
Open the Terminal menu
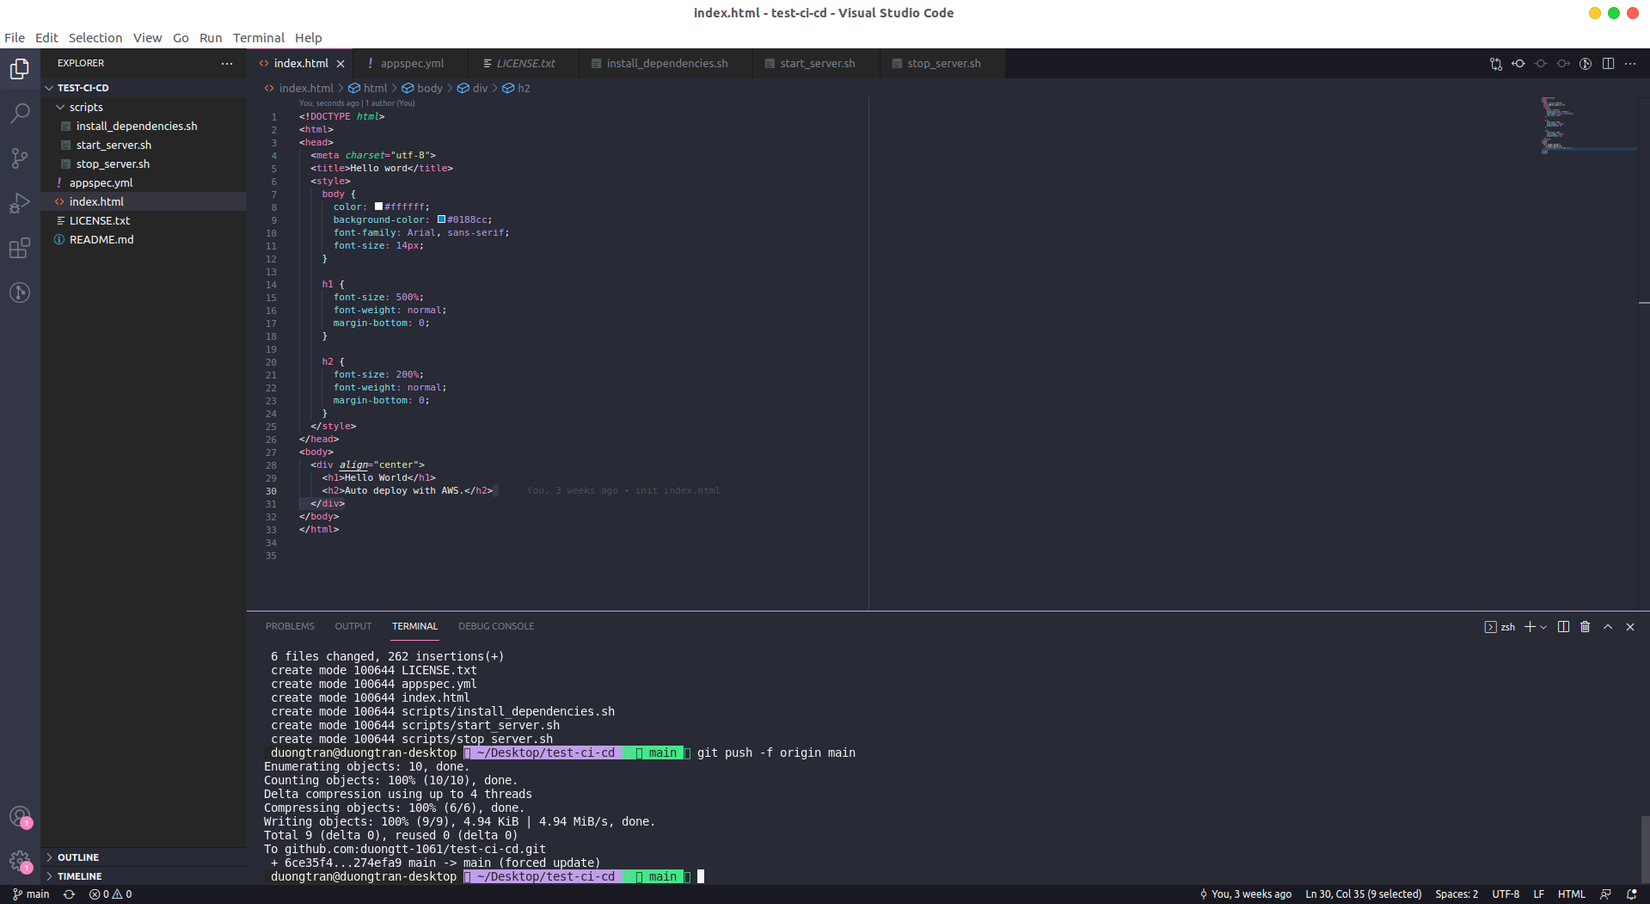click(x=259, y=38)
